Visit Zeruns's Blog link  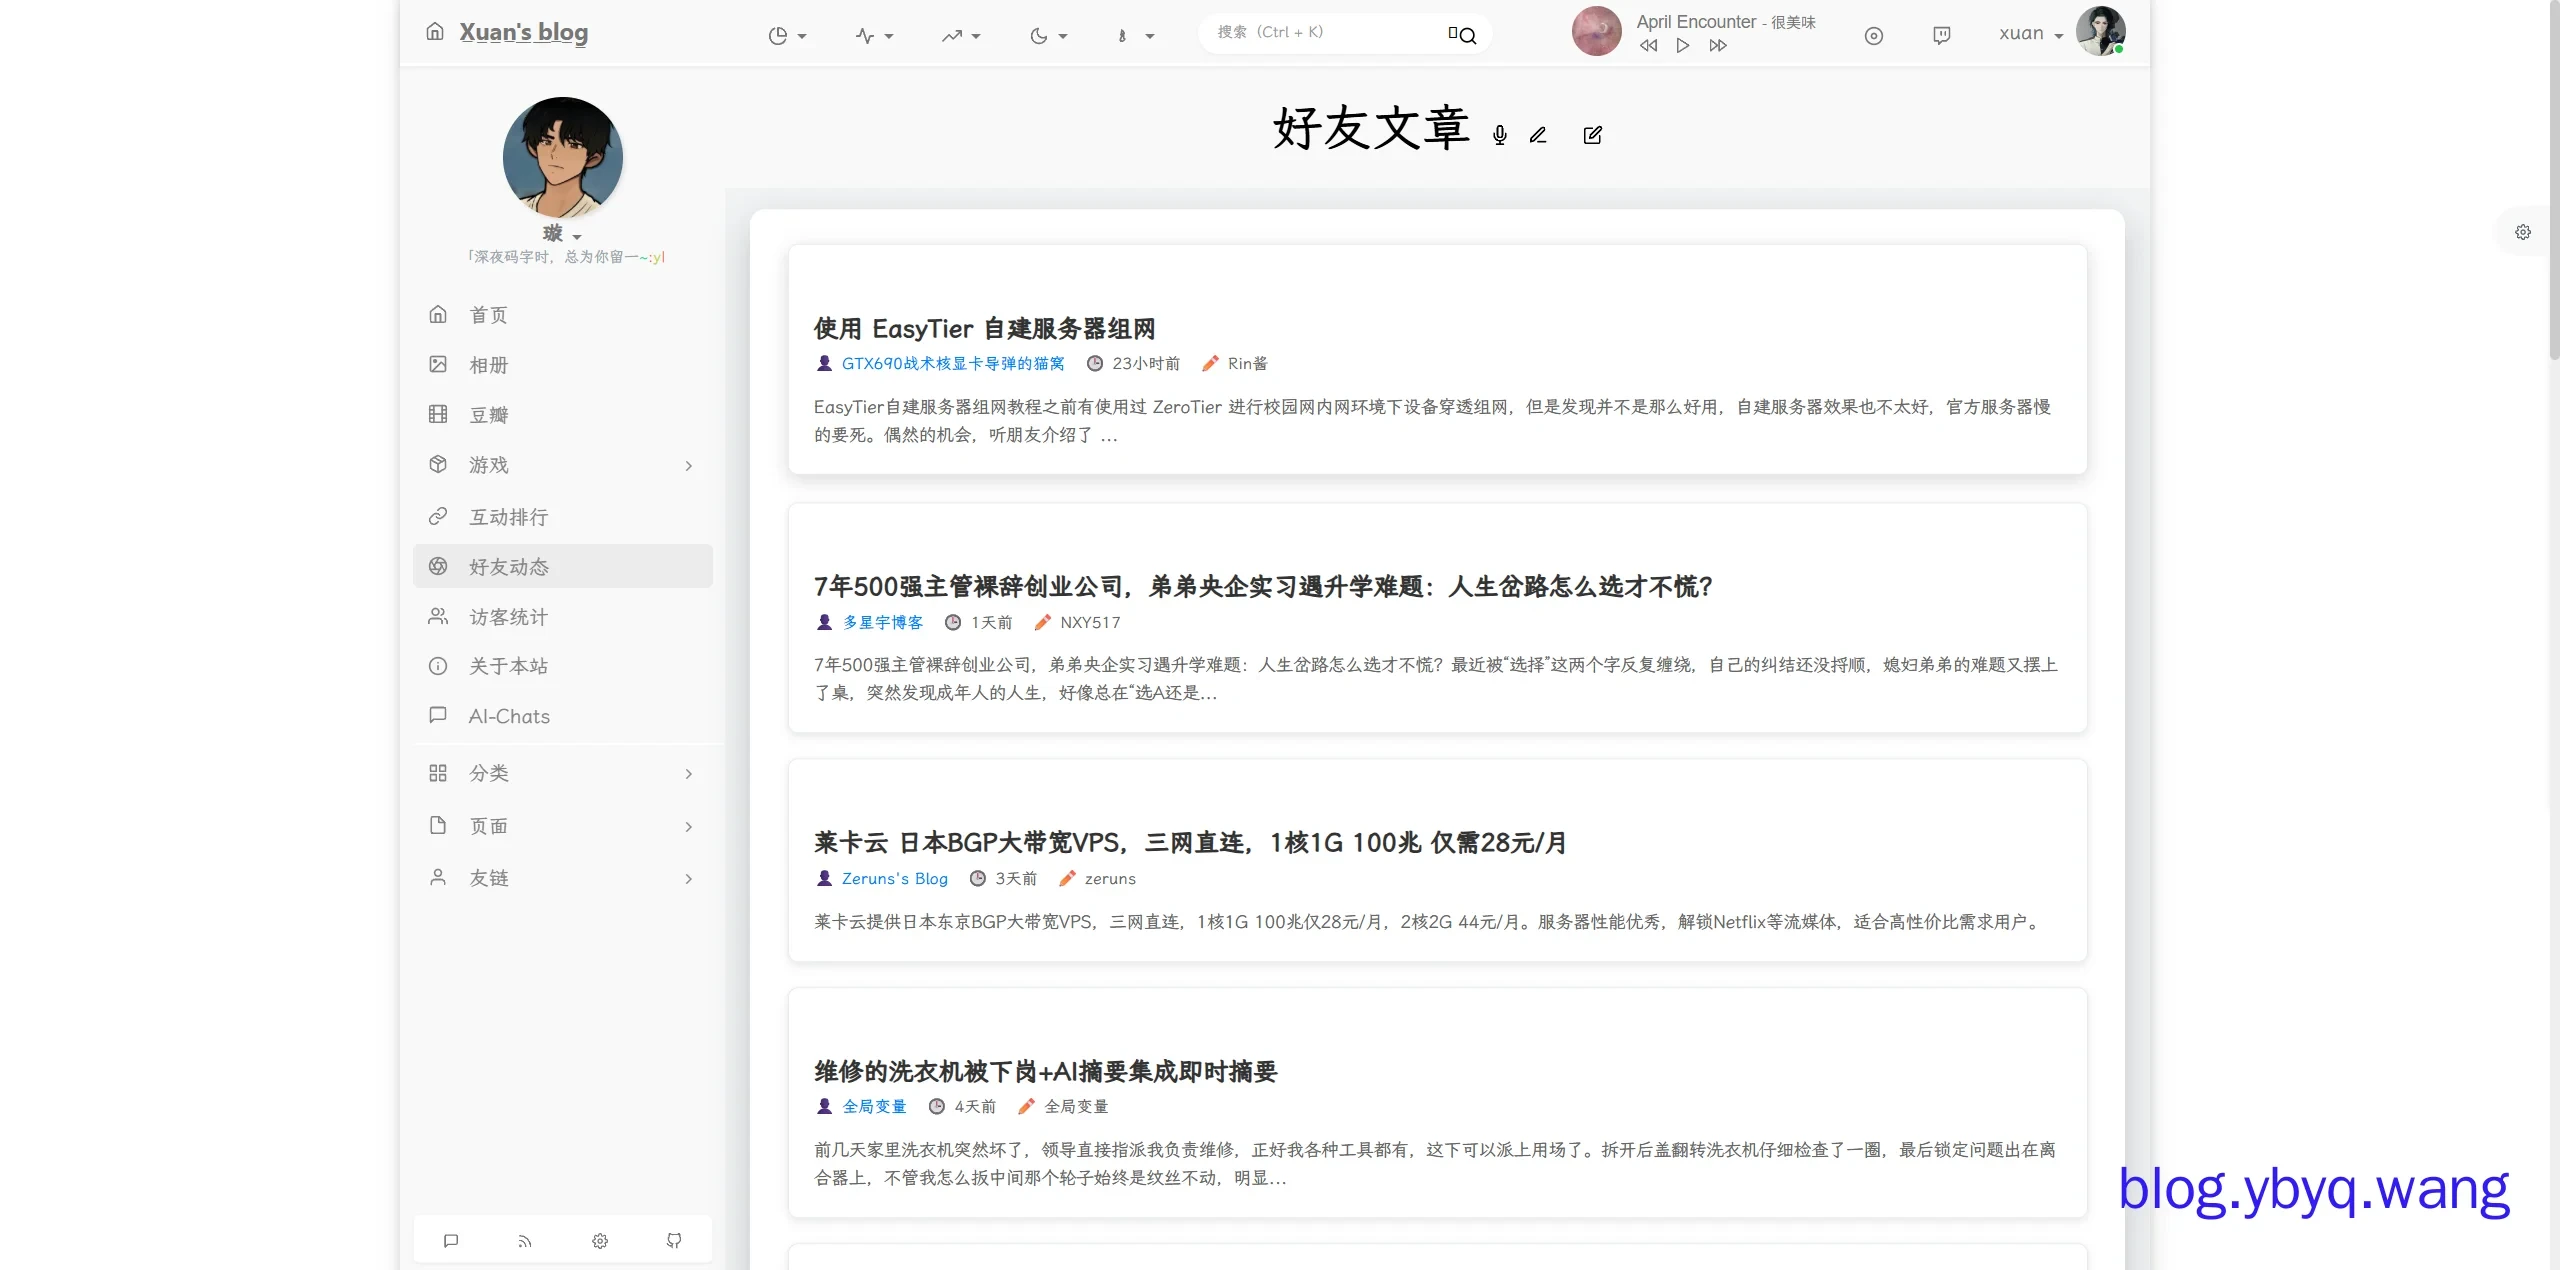895,879
